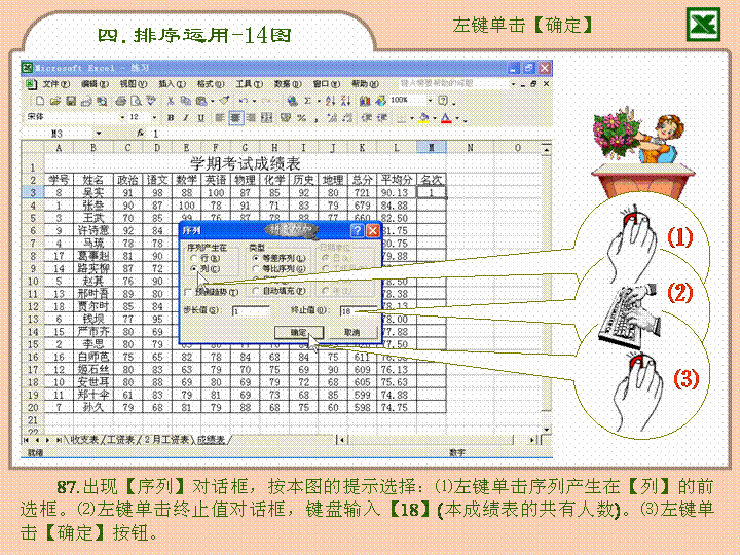
Task: Click the Underline formatting icon
Action: 199,117
